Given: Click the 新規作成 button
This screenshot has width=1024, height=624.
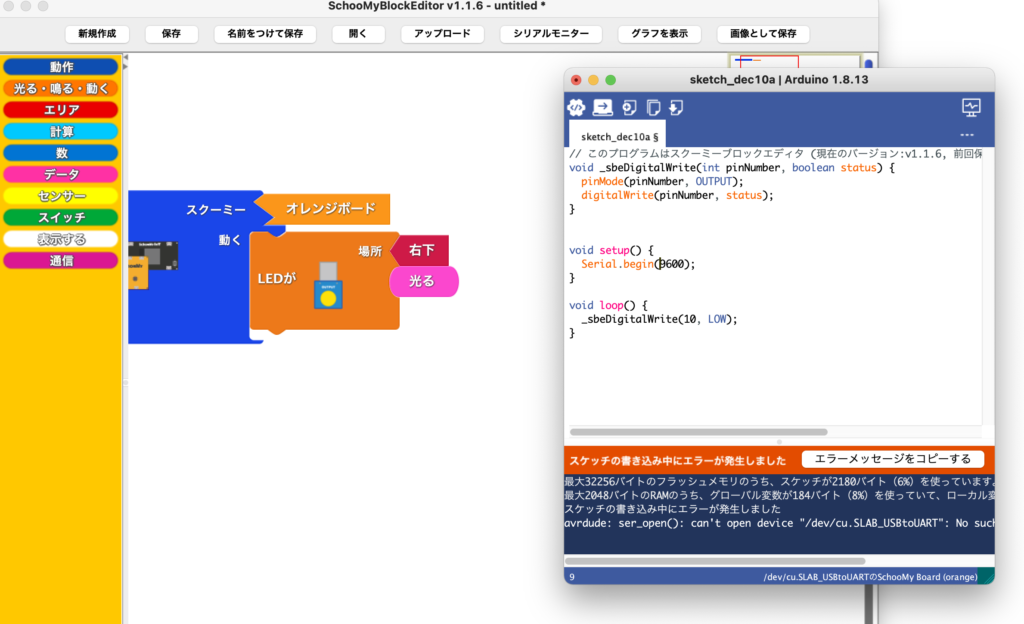Looking at the screenshot, I should (97, 33).
